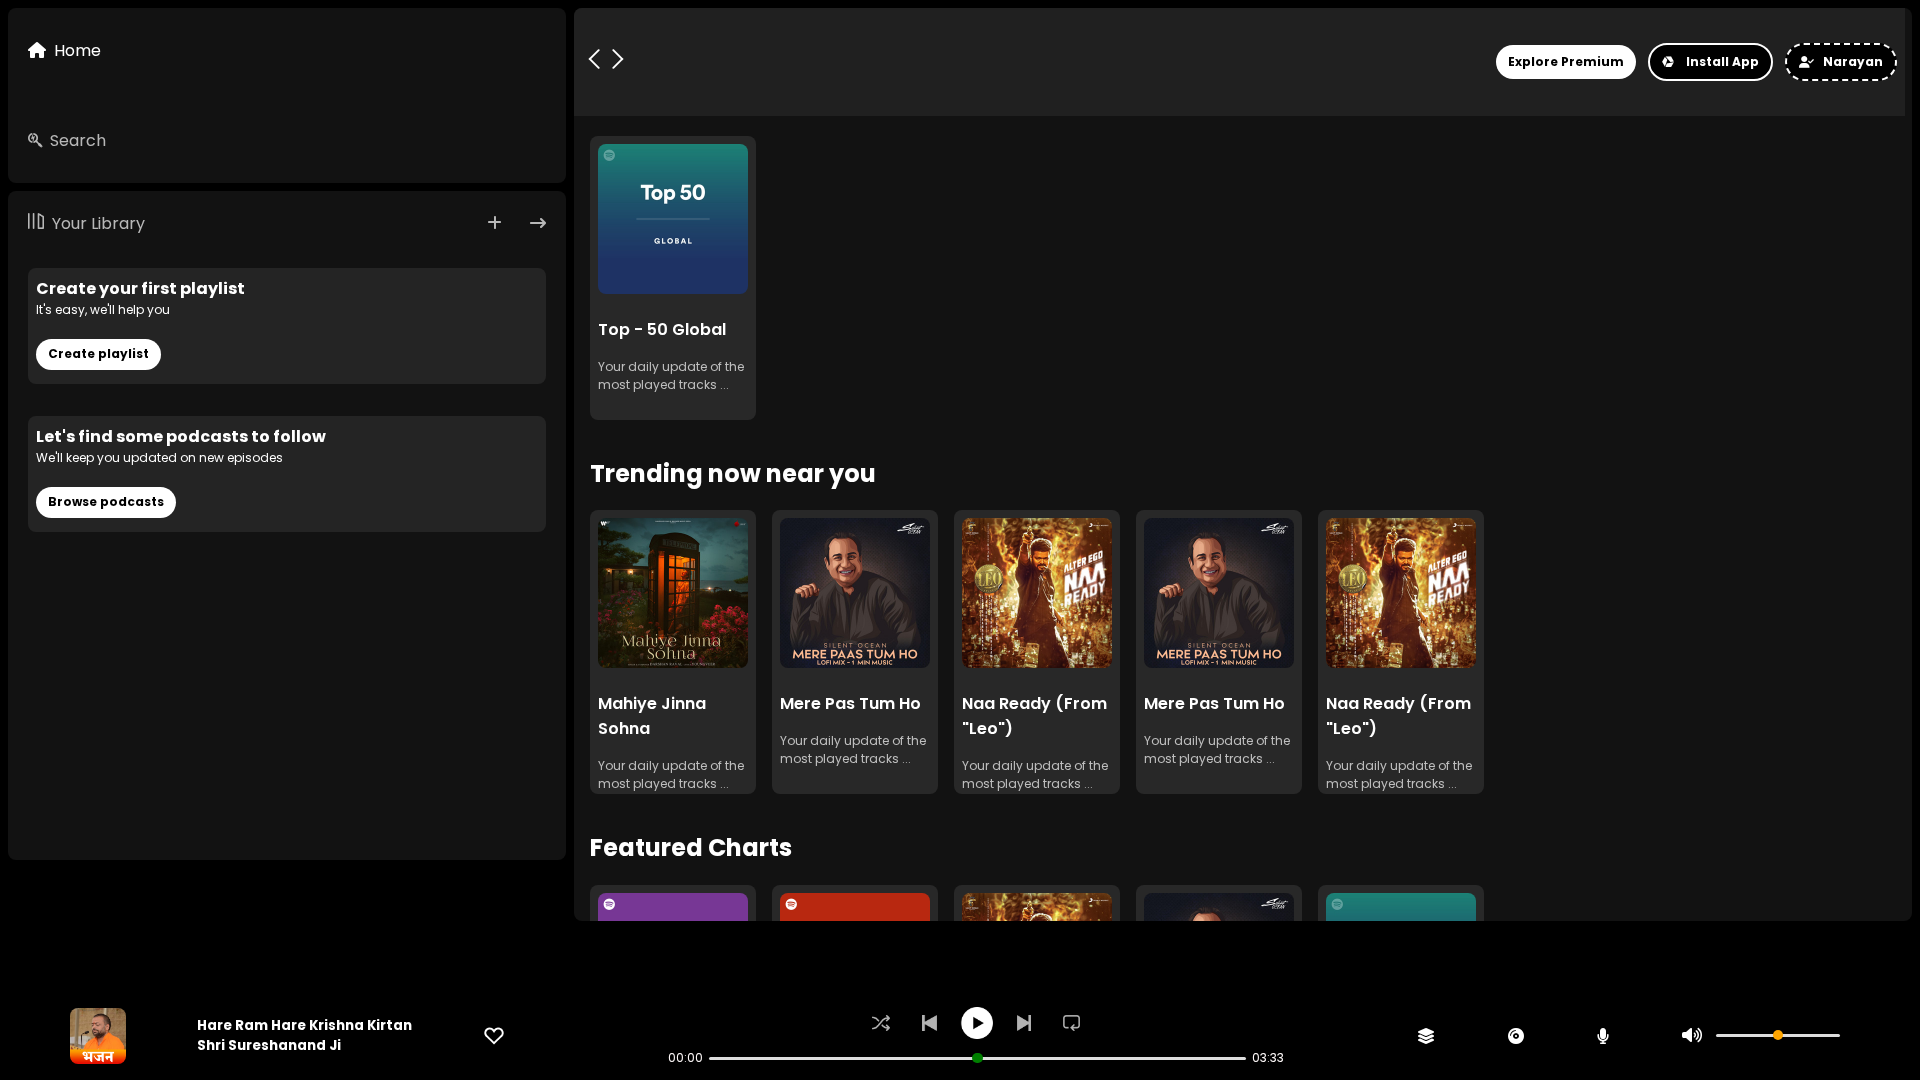
Task: Click Mahiye Jinna Sohna title
Action: tap(652, 716)
